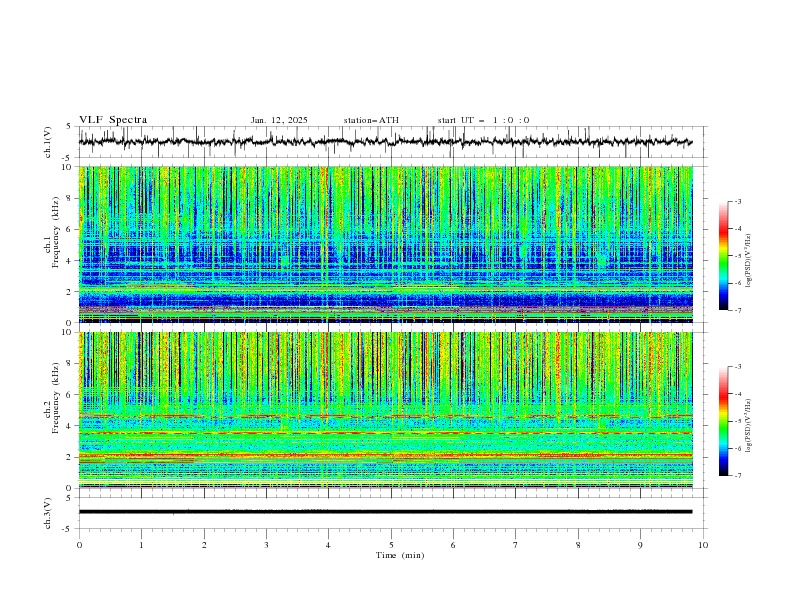
Task: Click the "ch.3(V)" axis label
Action: coord(47,513)
